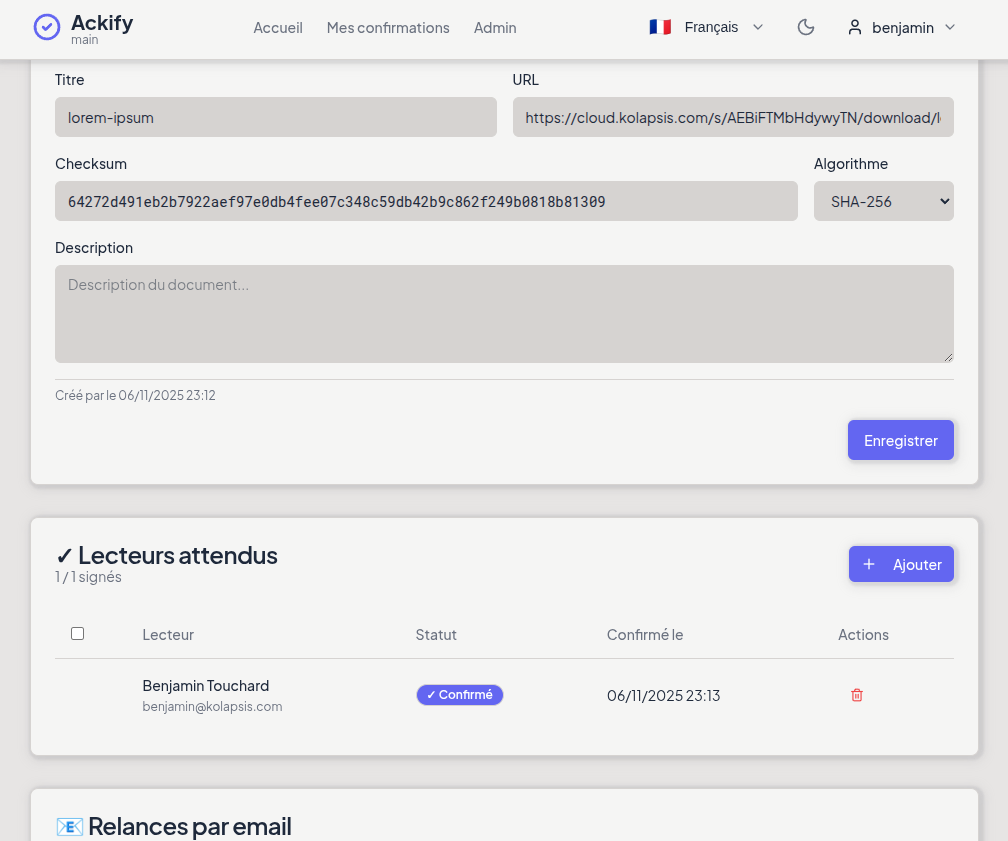Click the user profile icon beside benjamin
This screenshot has height=841, width=1008.
(855, 28)
